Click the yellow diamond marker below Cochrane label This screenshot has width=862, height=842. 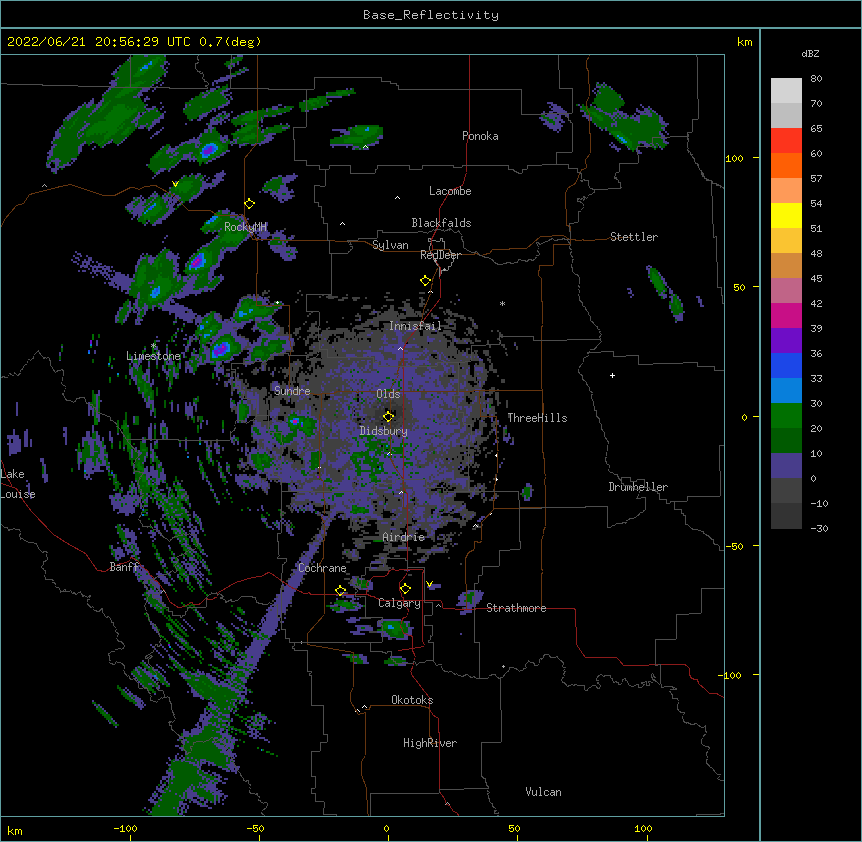(x=340, y=591)
